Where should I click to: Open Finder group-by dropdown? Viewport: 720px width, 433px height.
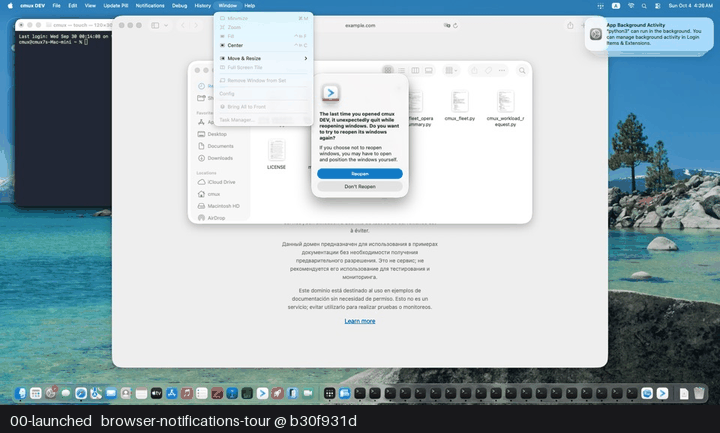[x=451, y=70]
